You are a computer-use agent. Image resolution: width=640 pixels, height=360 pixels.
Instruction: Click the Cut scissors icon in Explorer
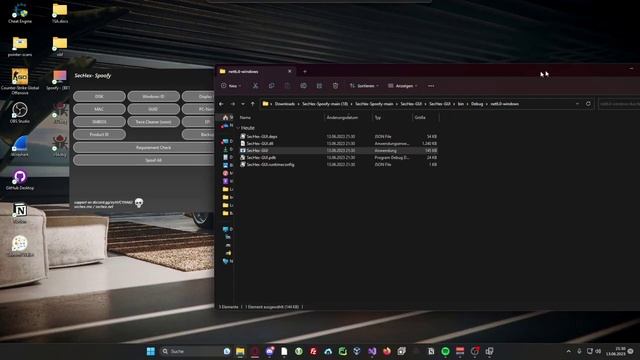pos(255,86)
